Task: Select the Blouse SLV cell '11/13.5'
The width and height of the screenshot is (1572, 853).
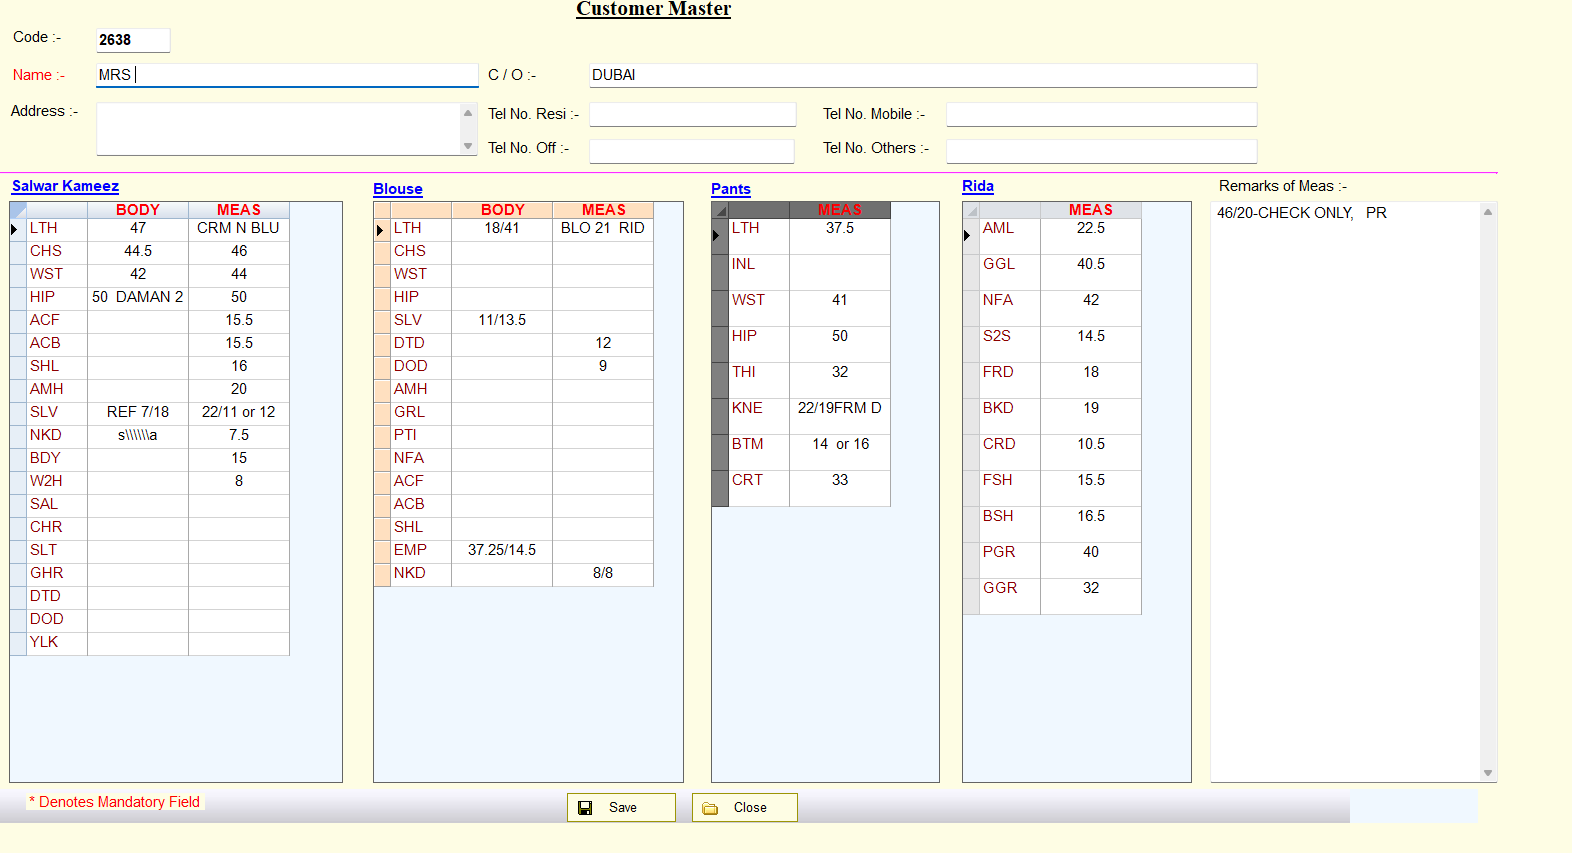Action: coord(502,321)
